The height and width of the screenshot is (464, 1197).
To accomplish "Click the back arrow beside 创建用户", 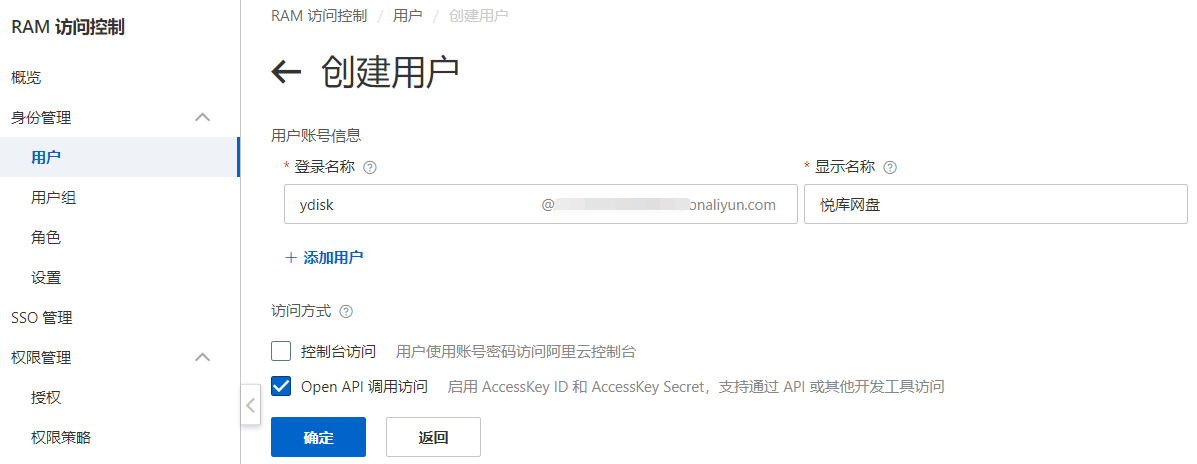I will pyautogui.click(x=286, y=73).
